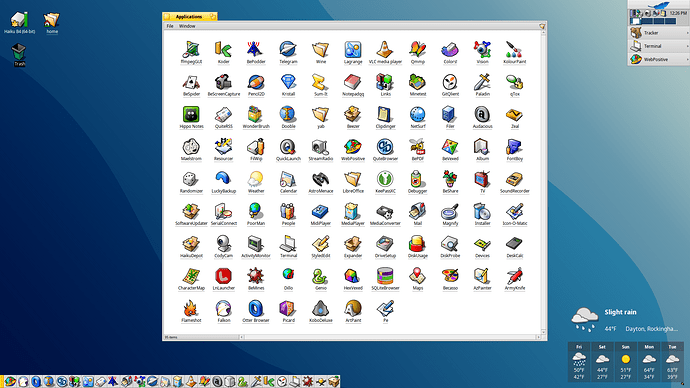Select the BeMines game icon

click(256, 276)
